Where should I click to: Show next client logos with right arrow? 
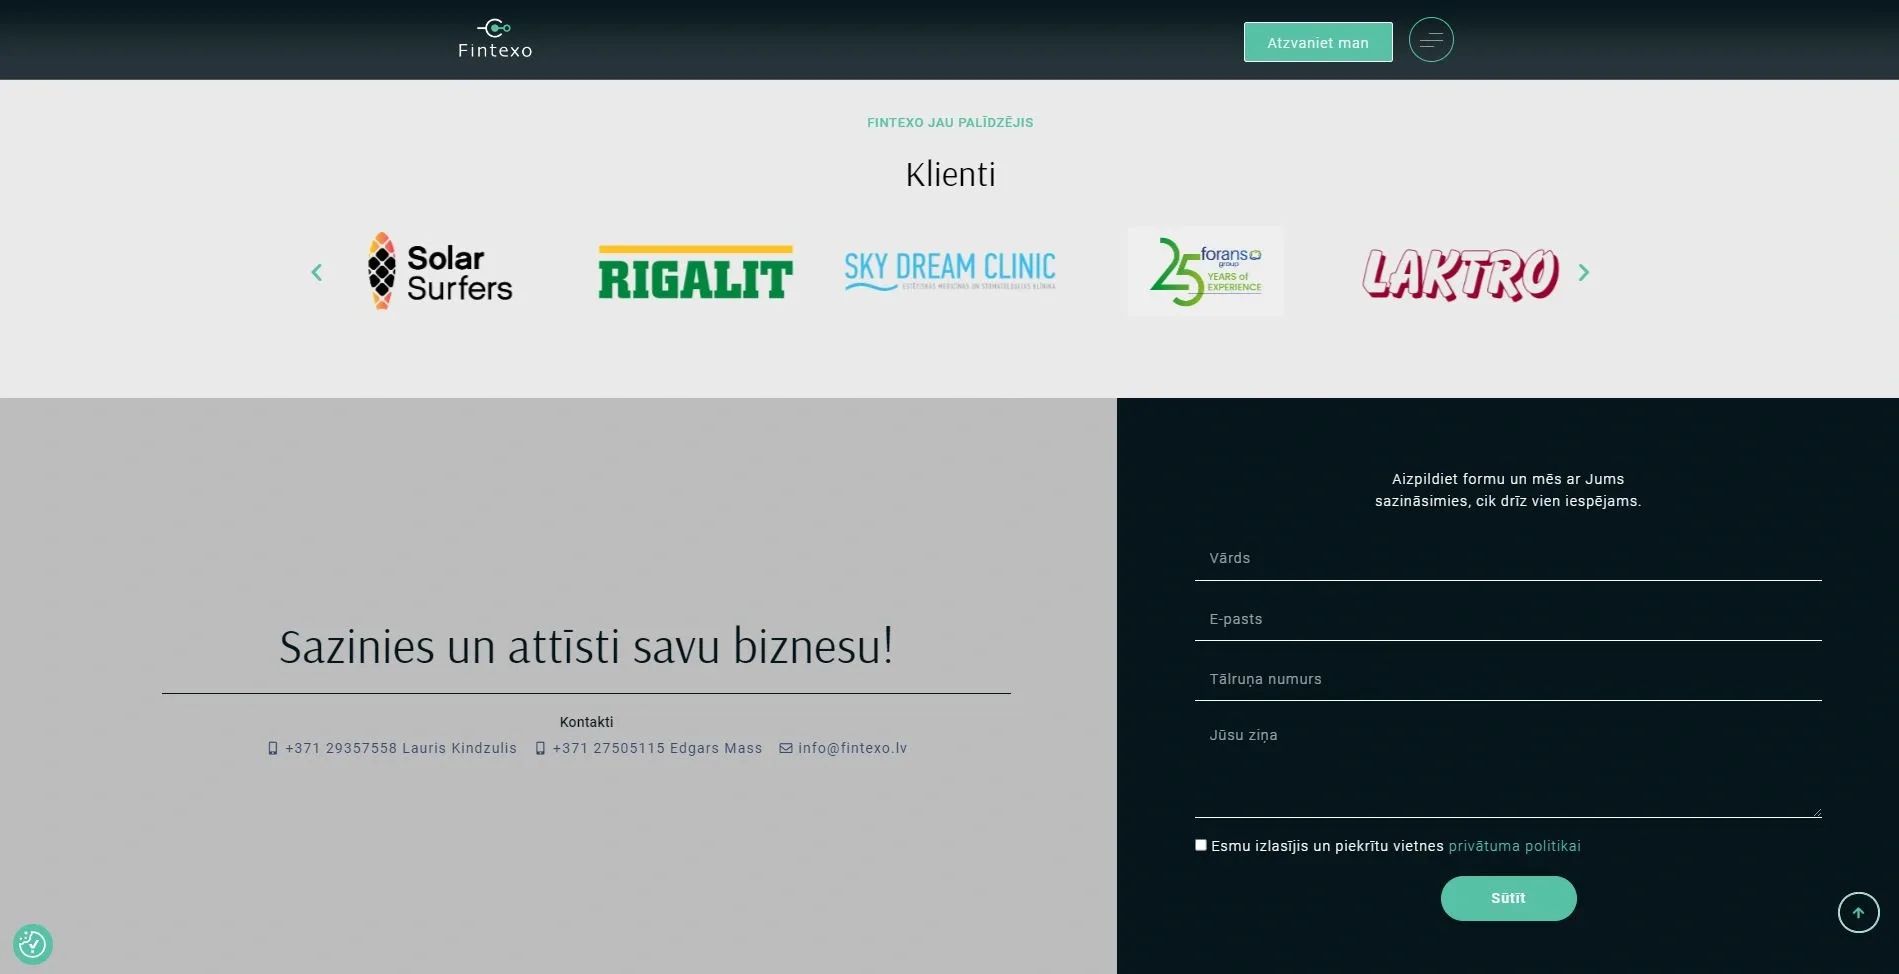tap(1583, 272)
